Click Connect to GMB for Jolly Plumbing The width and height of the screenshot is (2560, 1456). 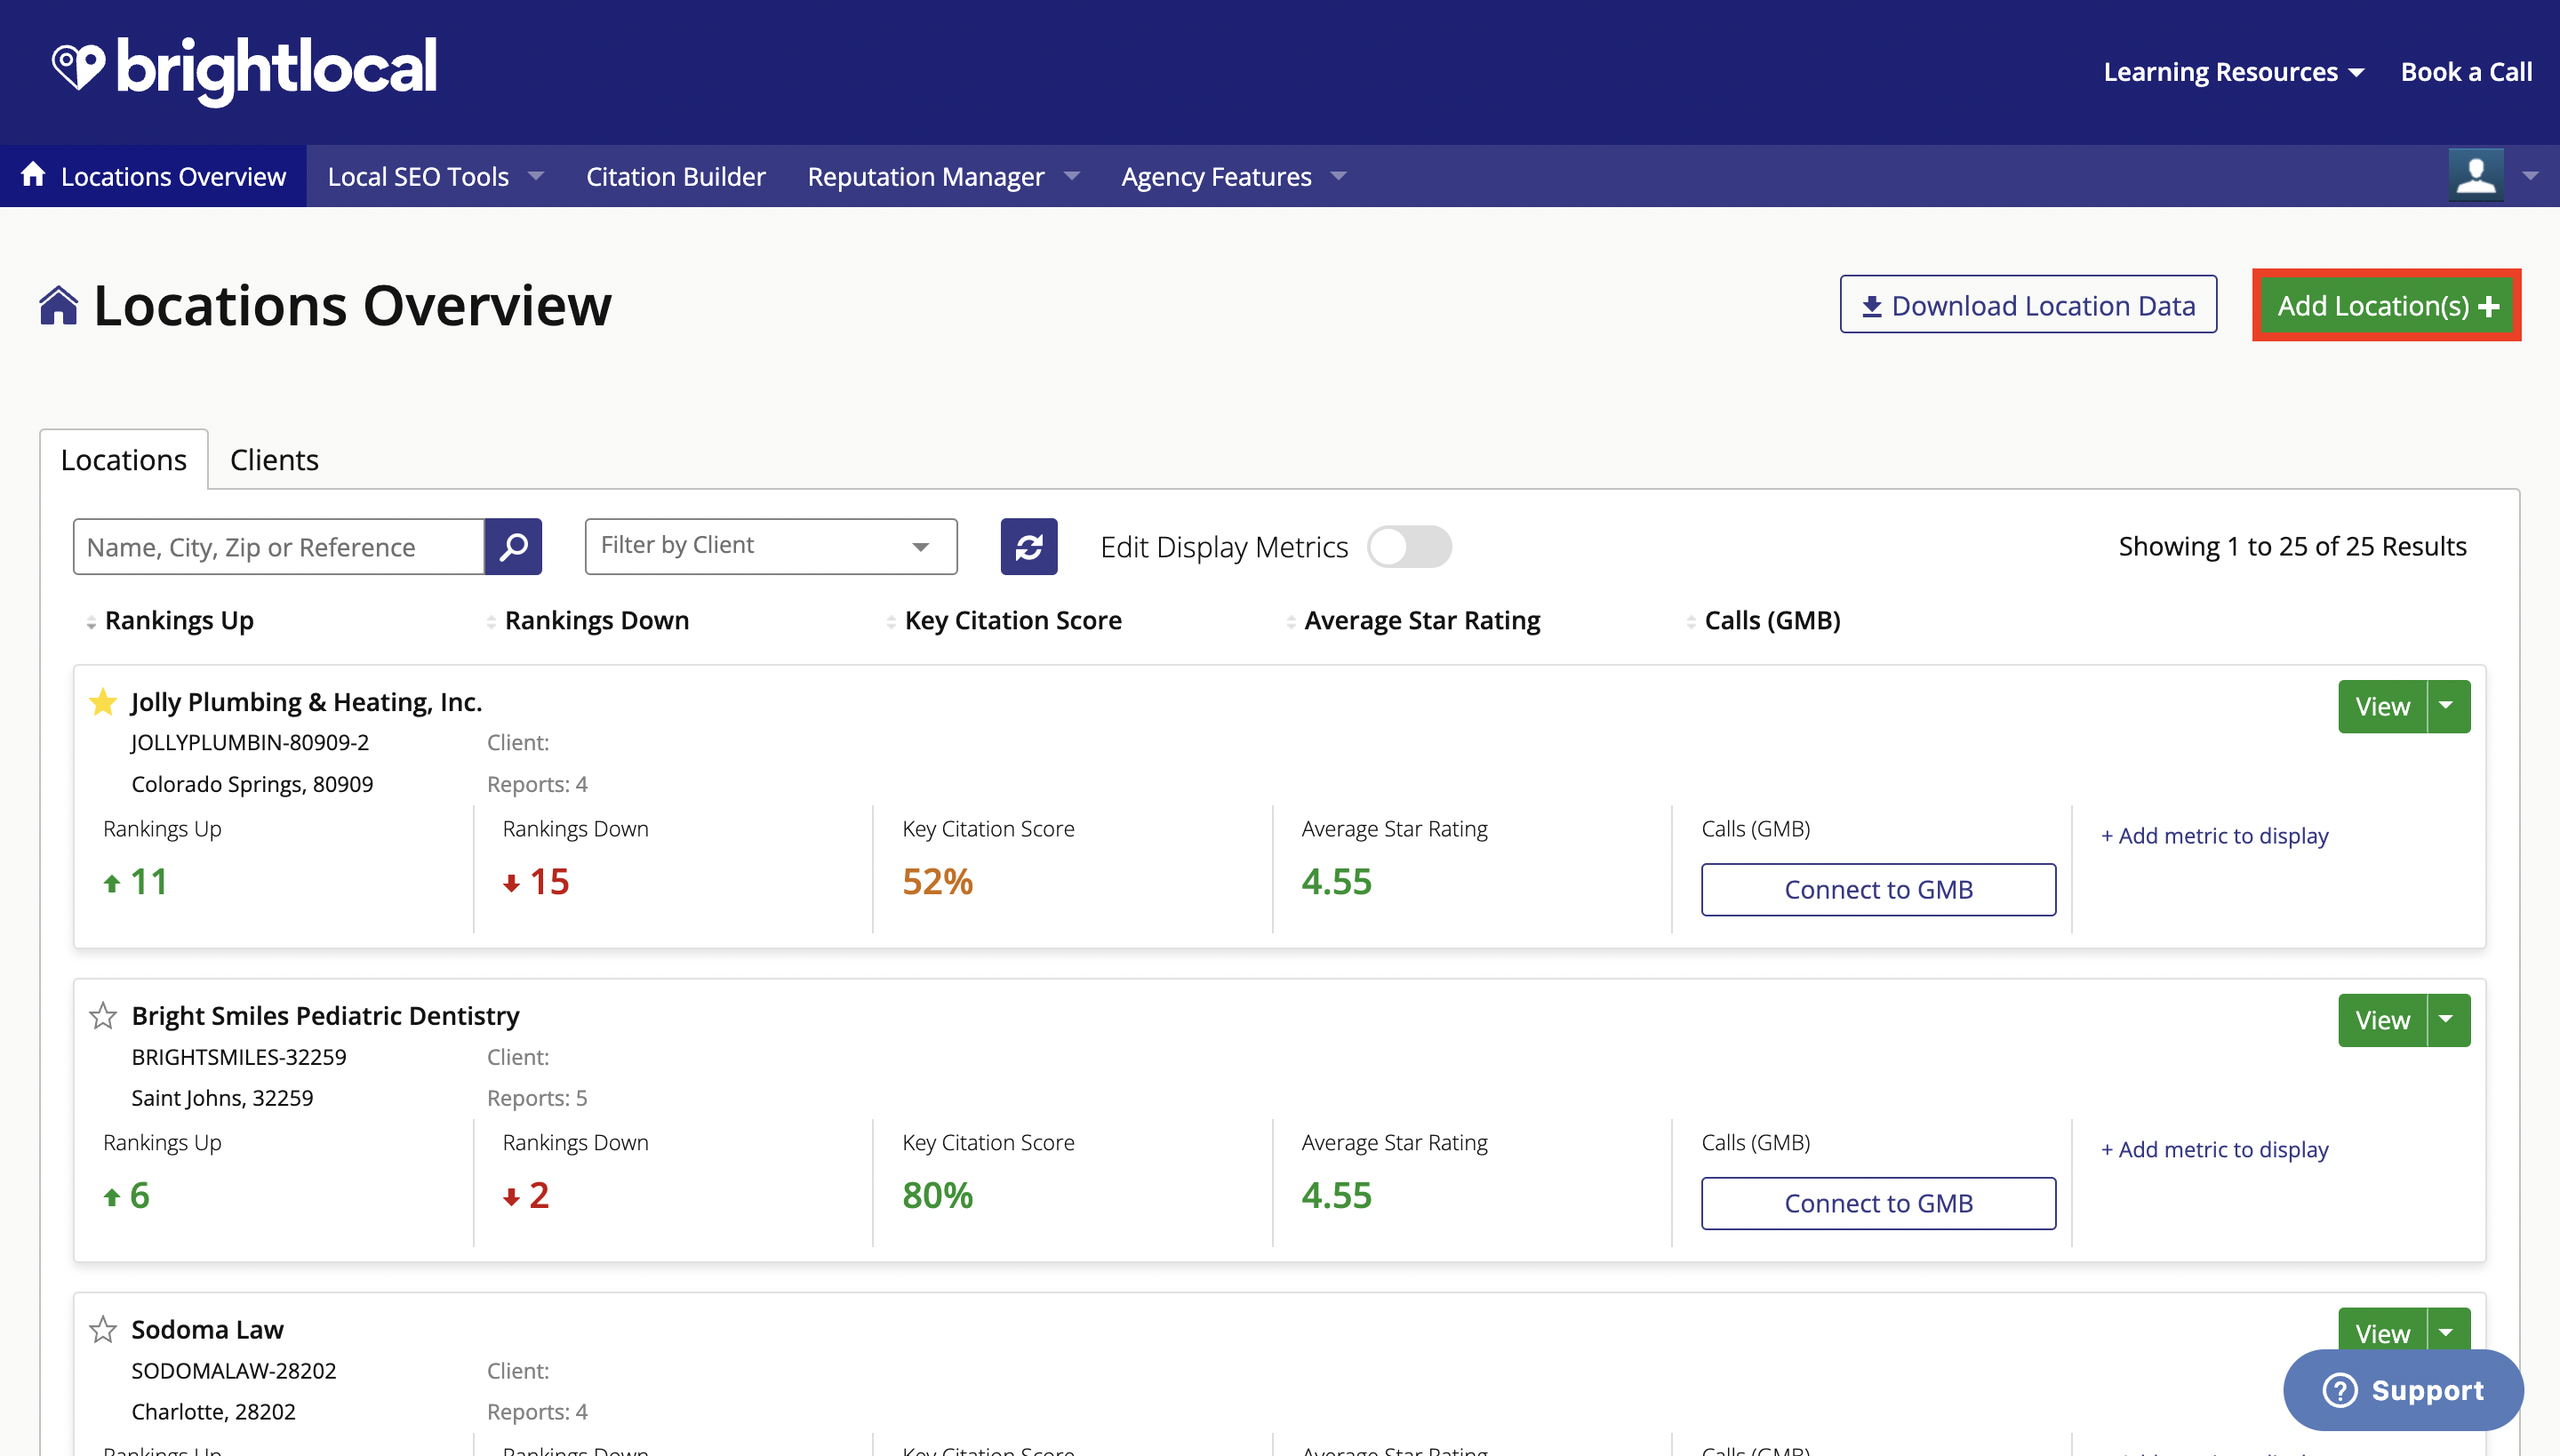tap(1879, 889)
